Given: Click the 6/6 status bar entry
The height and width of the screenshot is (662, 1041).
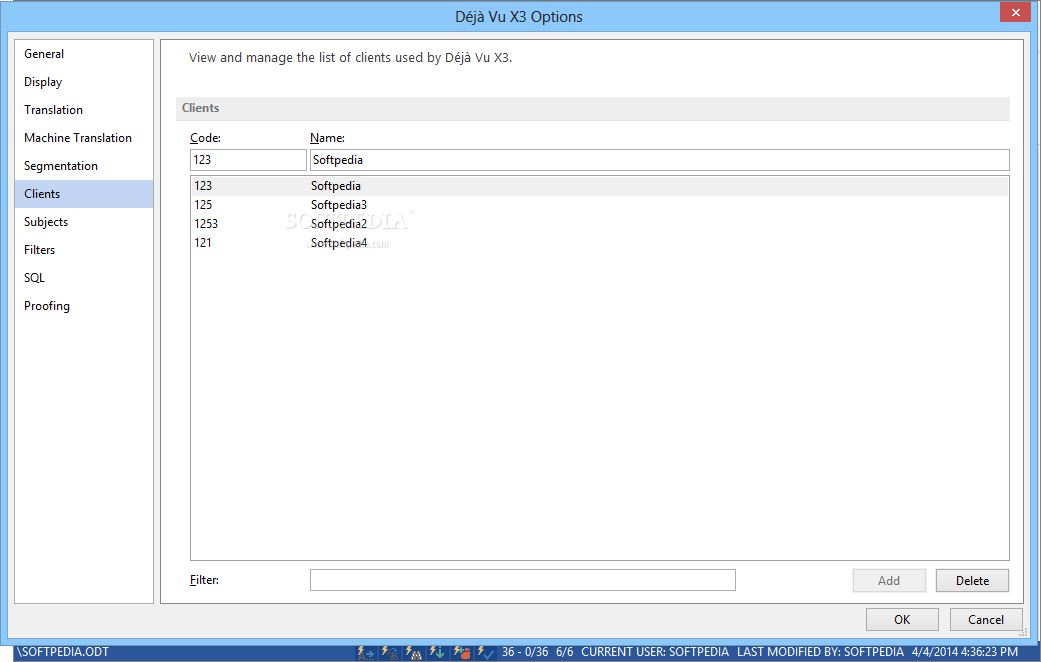Looking at the screenshot, I should (564, 652).
